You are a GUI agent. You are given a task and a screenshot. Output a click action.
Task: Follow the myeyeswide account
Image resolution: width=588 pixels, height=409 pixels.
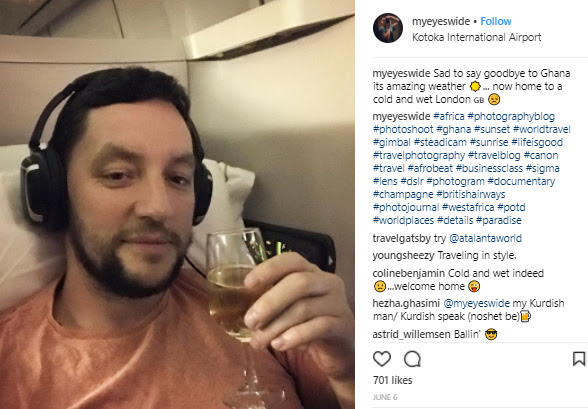pyautogui.click(x=496, y=21)
